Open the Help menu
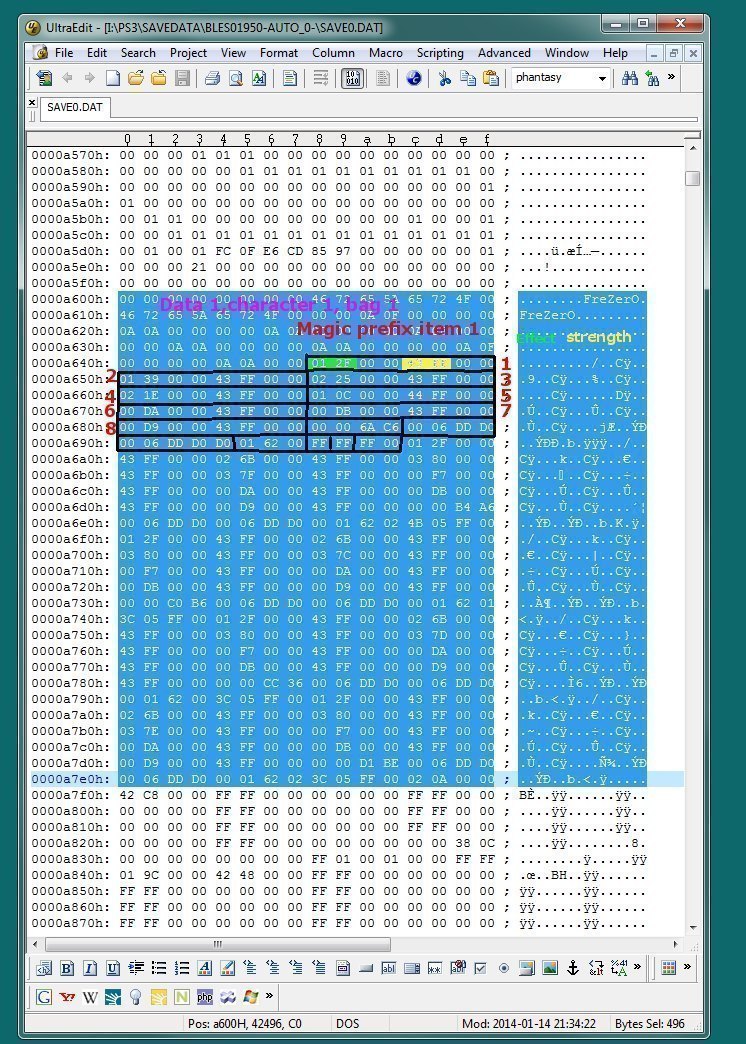This screenshot has height=1044, width=746. 615,53
